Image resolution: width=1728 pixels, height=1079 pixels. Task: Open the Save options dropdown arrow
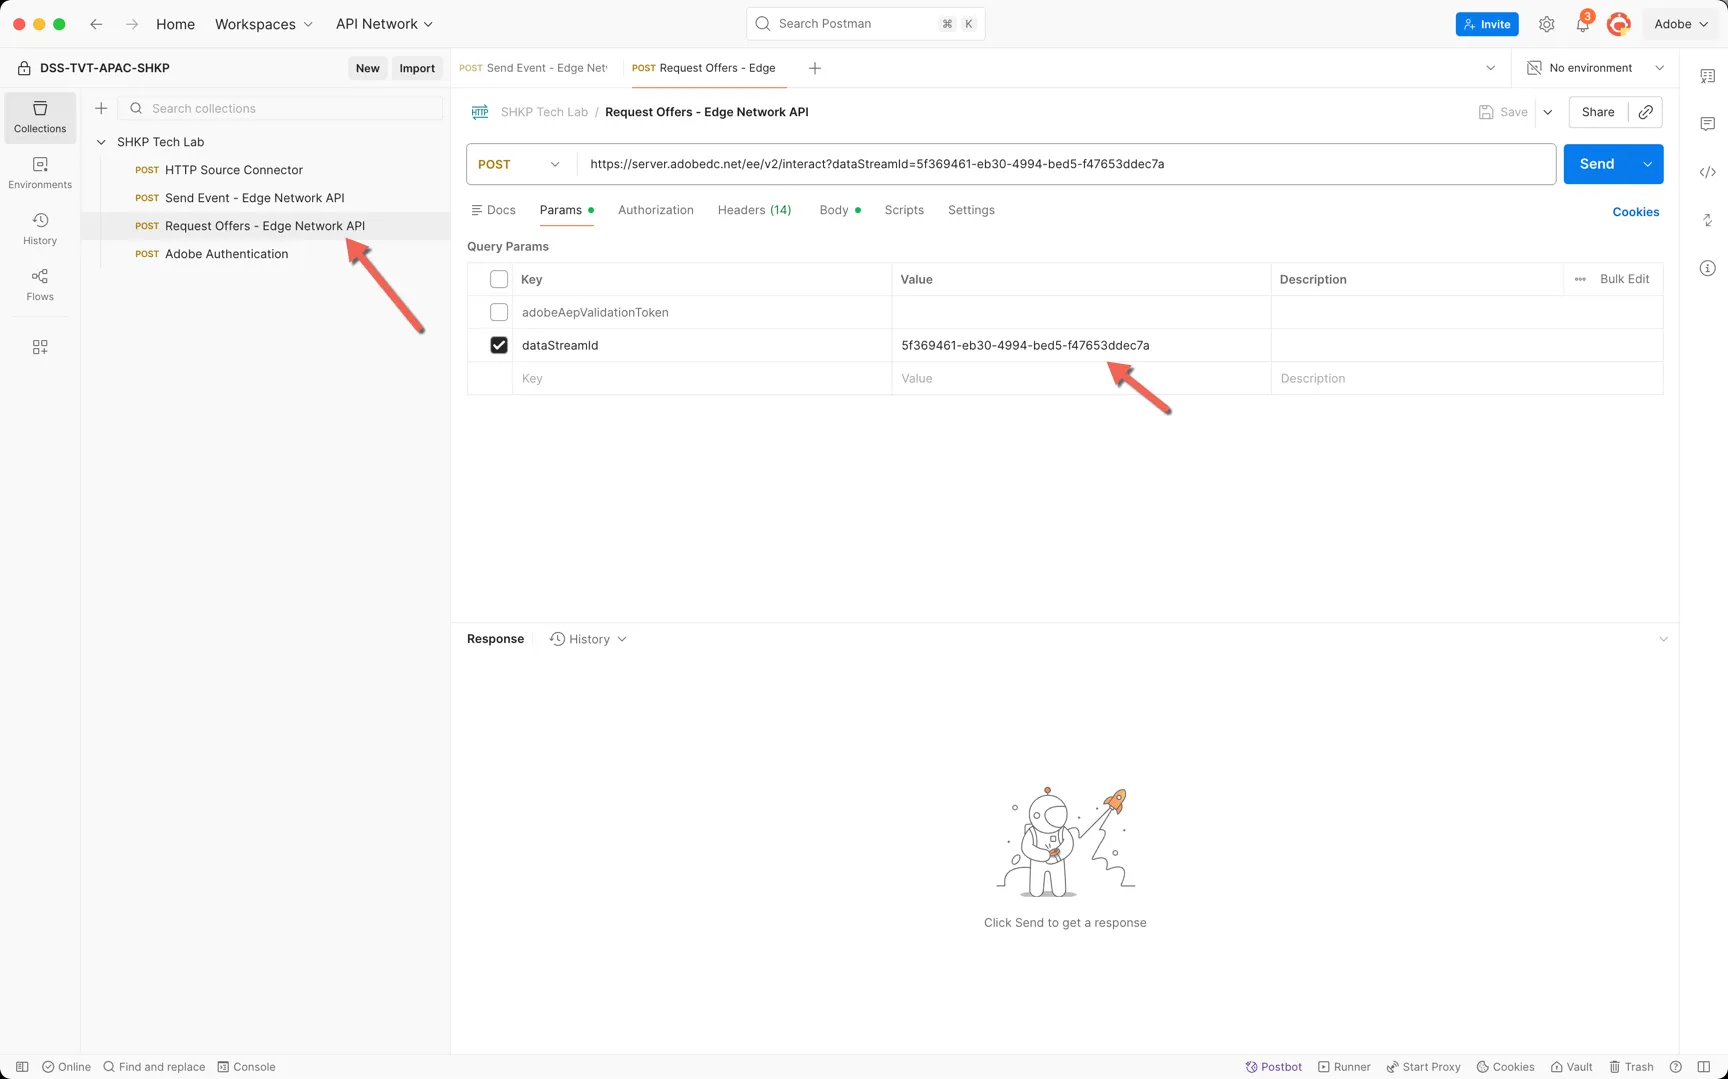tap(1548, 112)
